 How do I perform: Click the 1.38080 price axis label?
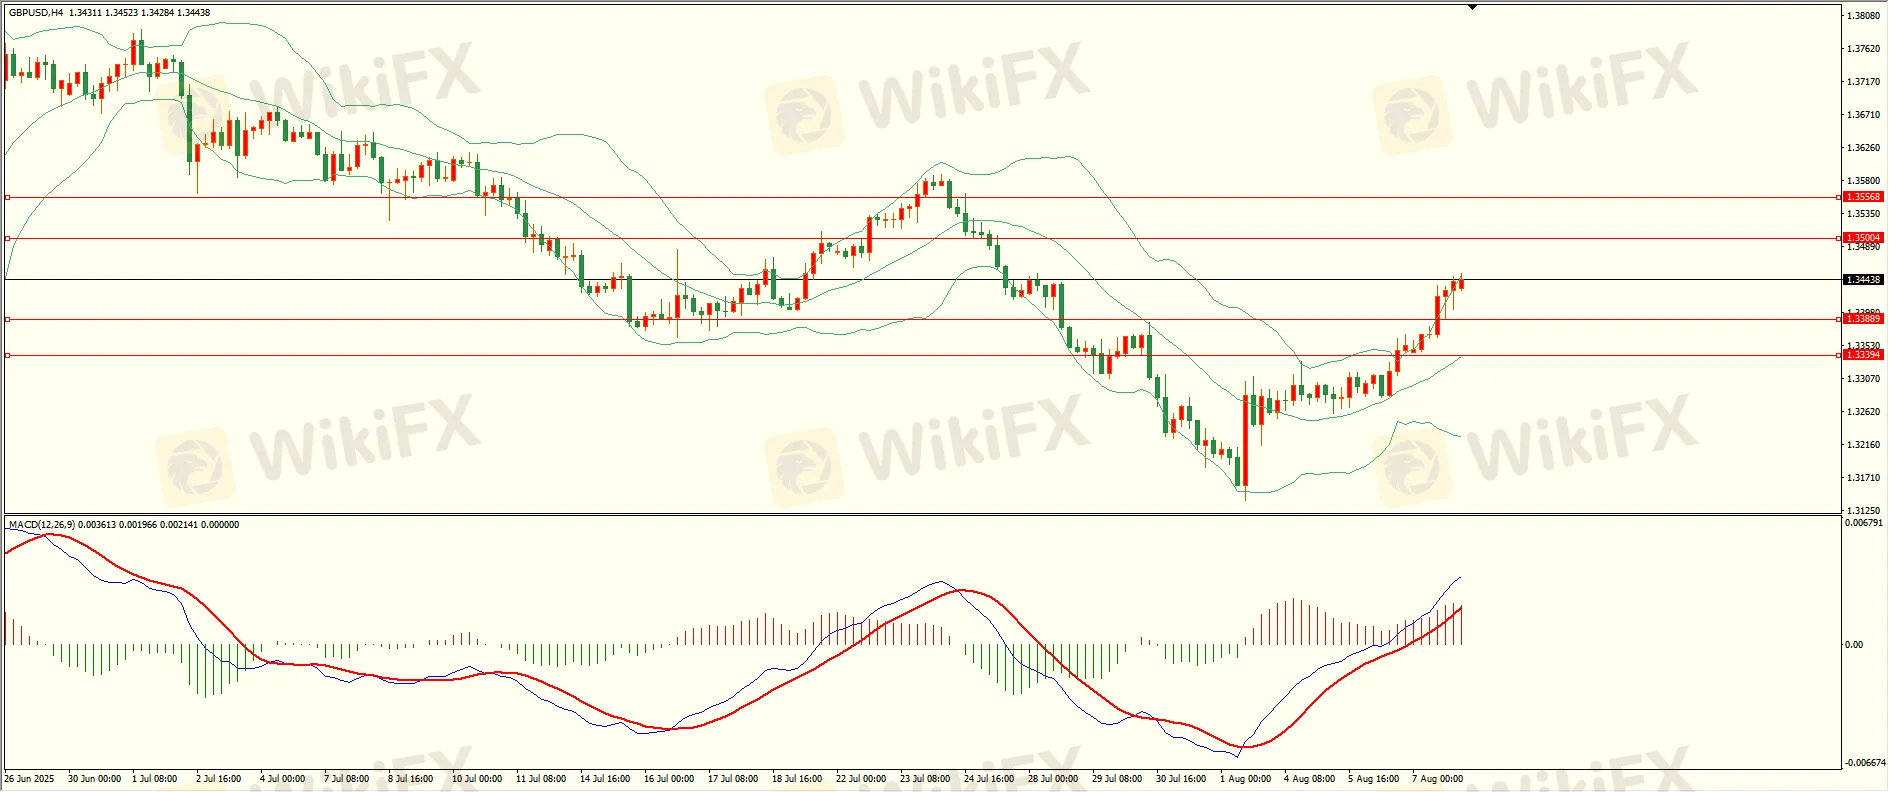(1864, 16)
